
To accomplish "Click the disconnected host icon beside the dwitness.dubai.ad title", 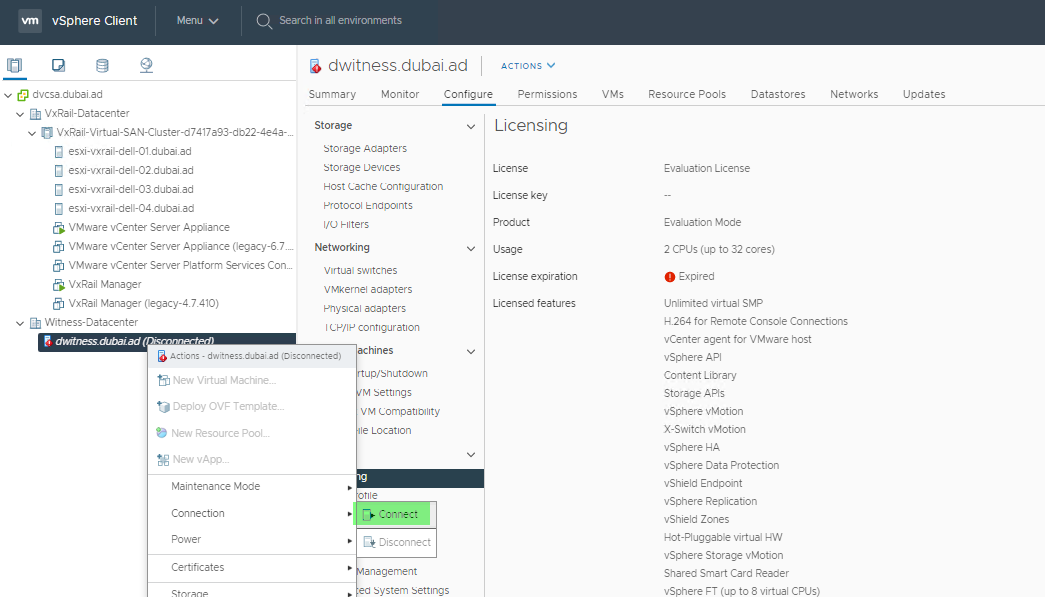I will pyautogui.click(x=316, y=66).
